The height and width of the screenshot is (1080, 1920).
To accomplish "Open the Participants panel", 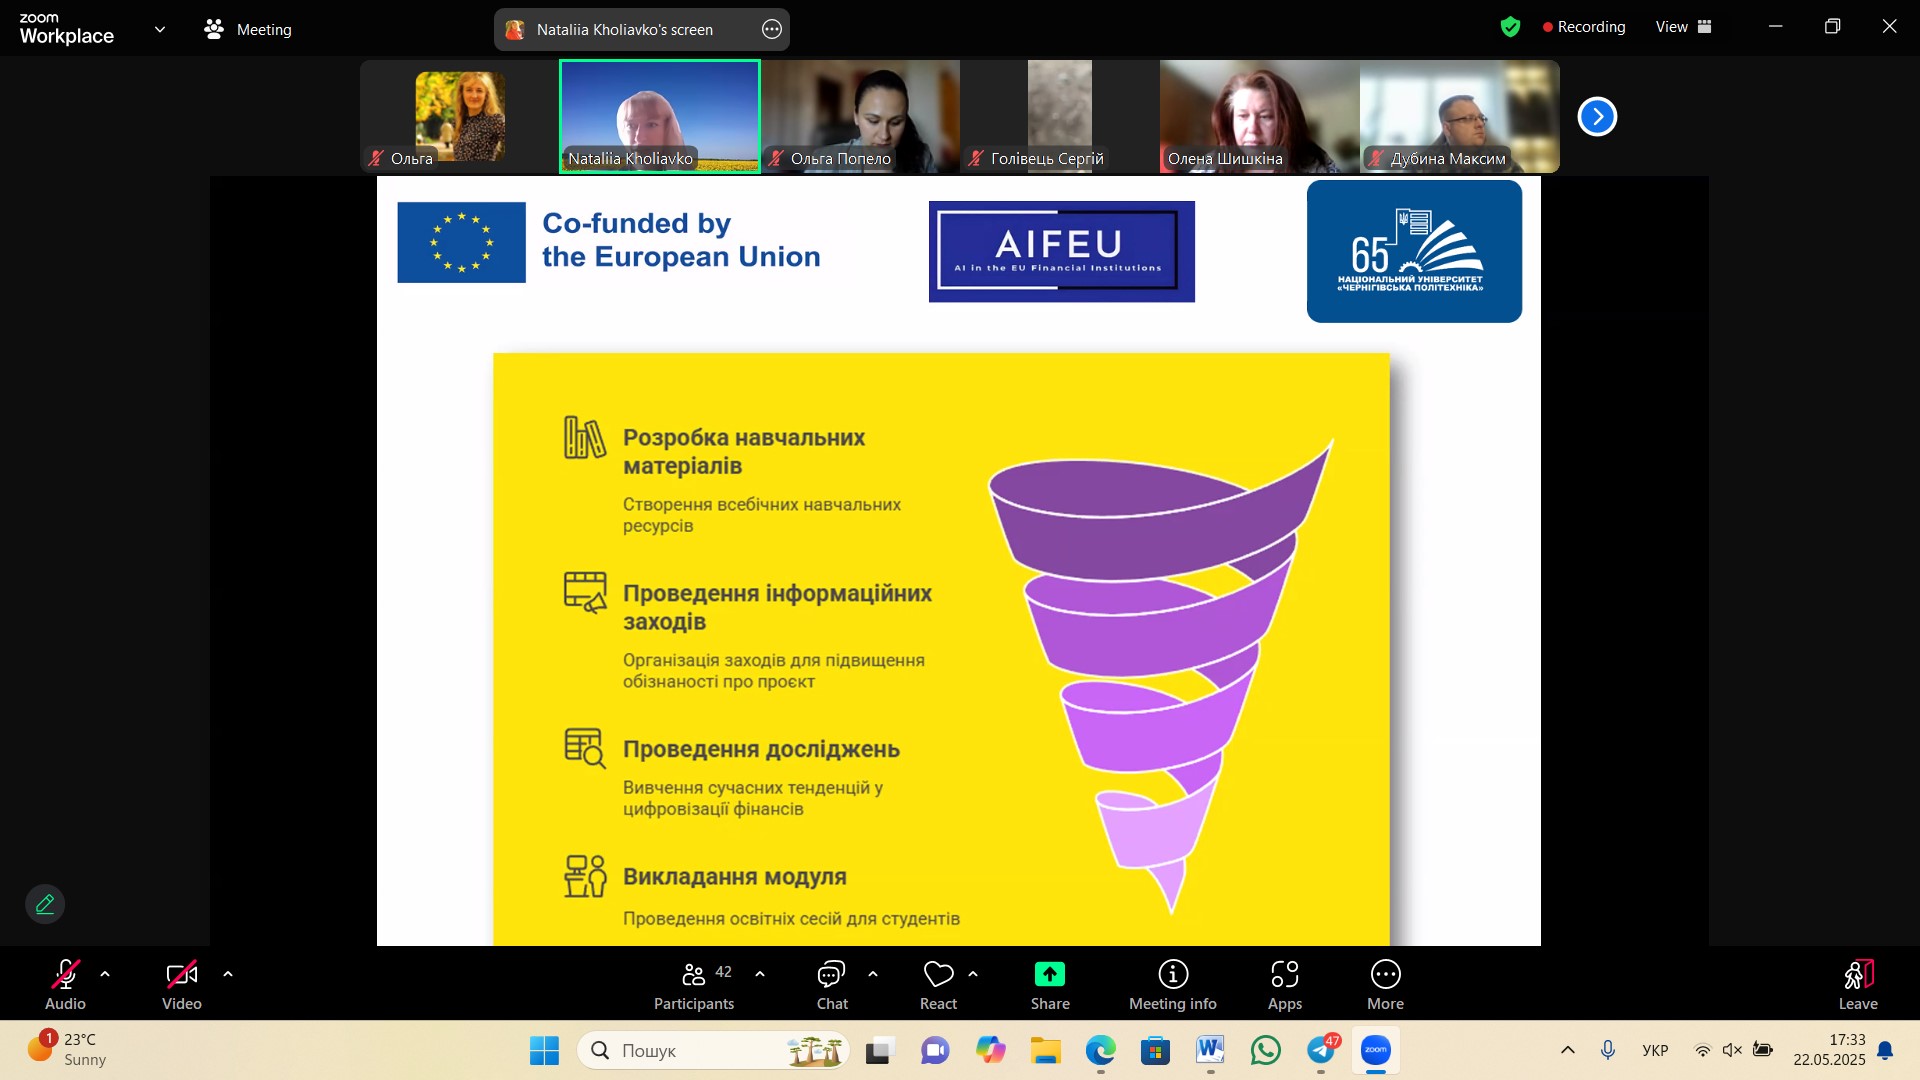I will point(694,985).
